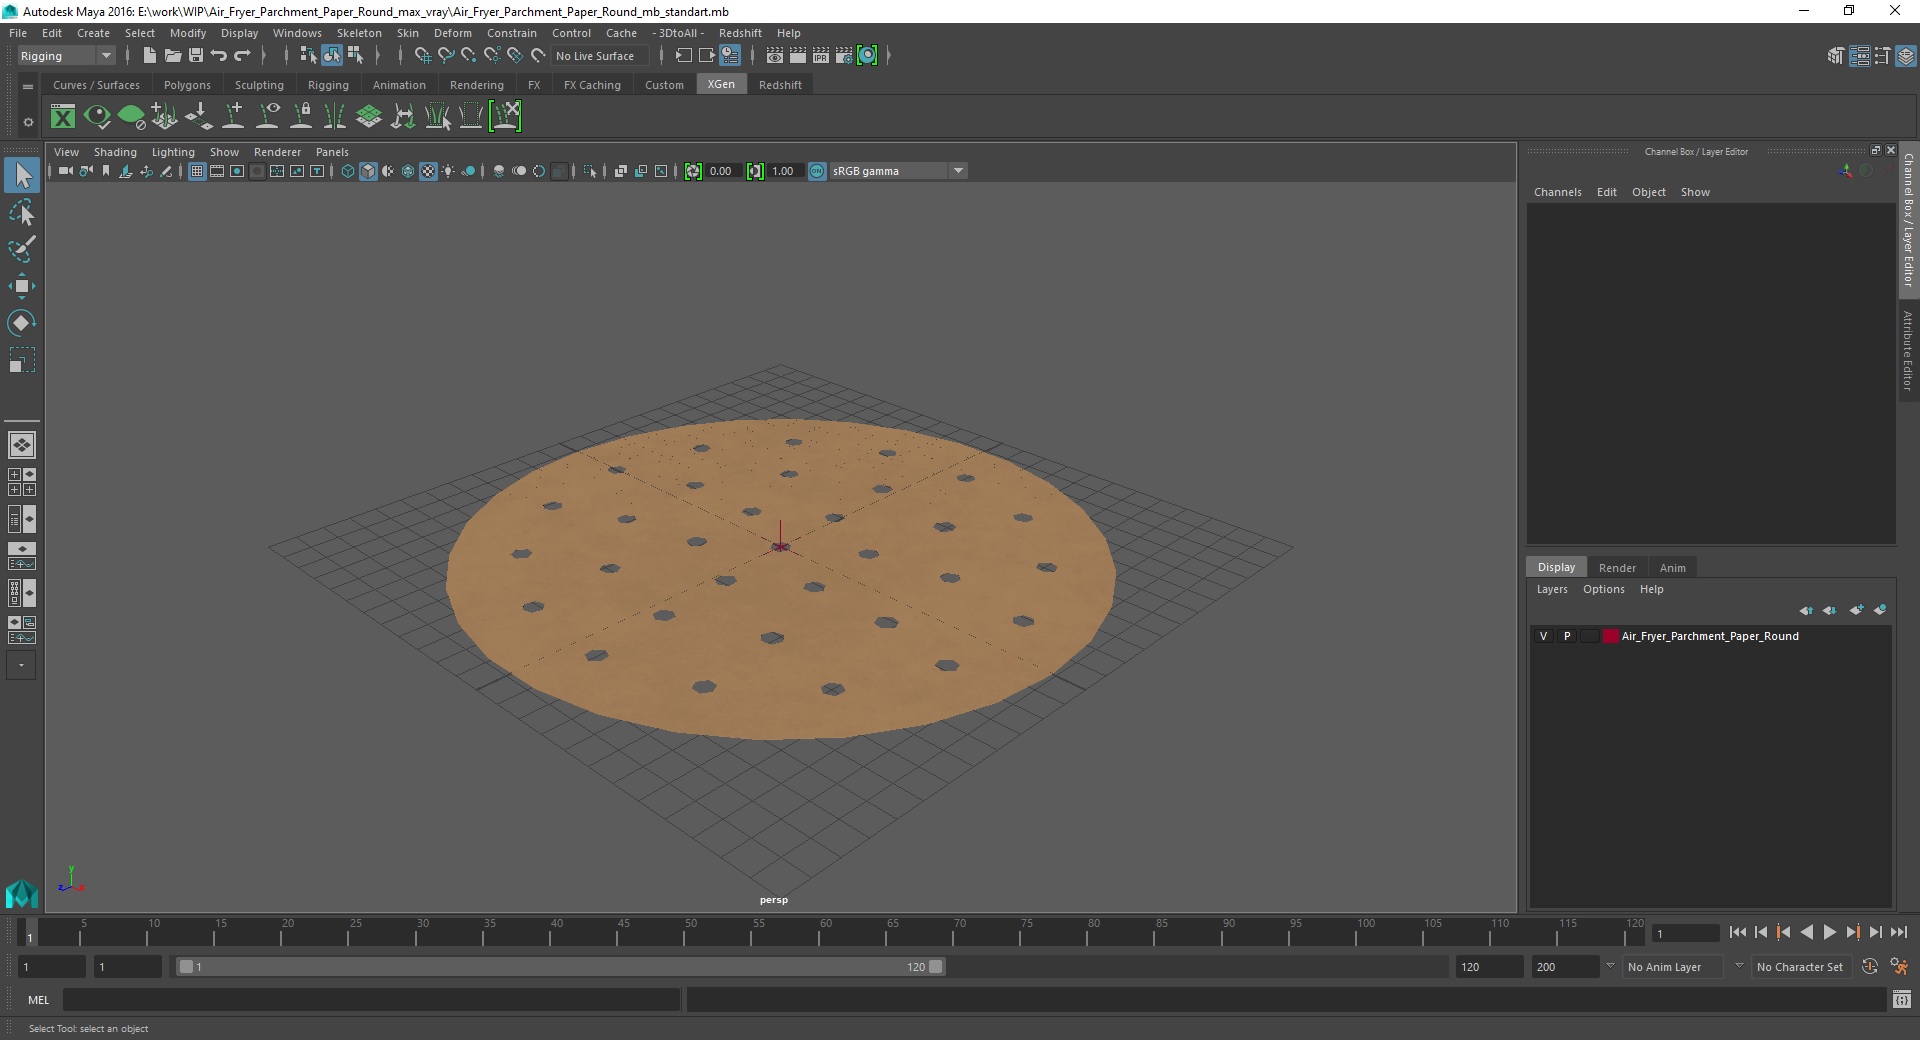Open the Rigging menu set dropdown
Image resolution: width=1920 pixels, height=1040 pixels.
coord(66,56)
